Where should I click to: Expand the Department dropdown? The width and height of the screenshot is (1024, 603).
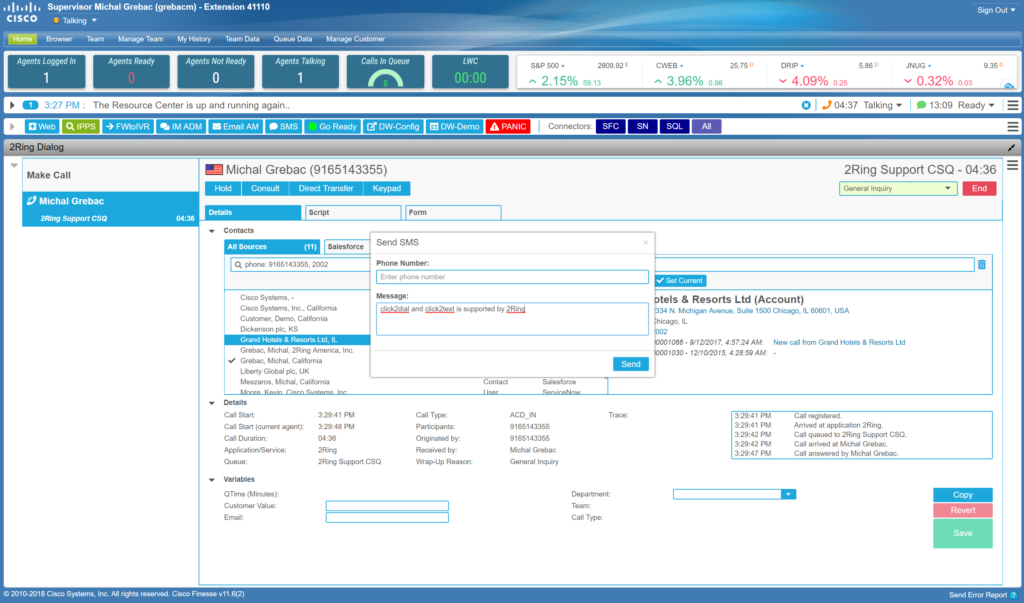point(788,493)
